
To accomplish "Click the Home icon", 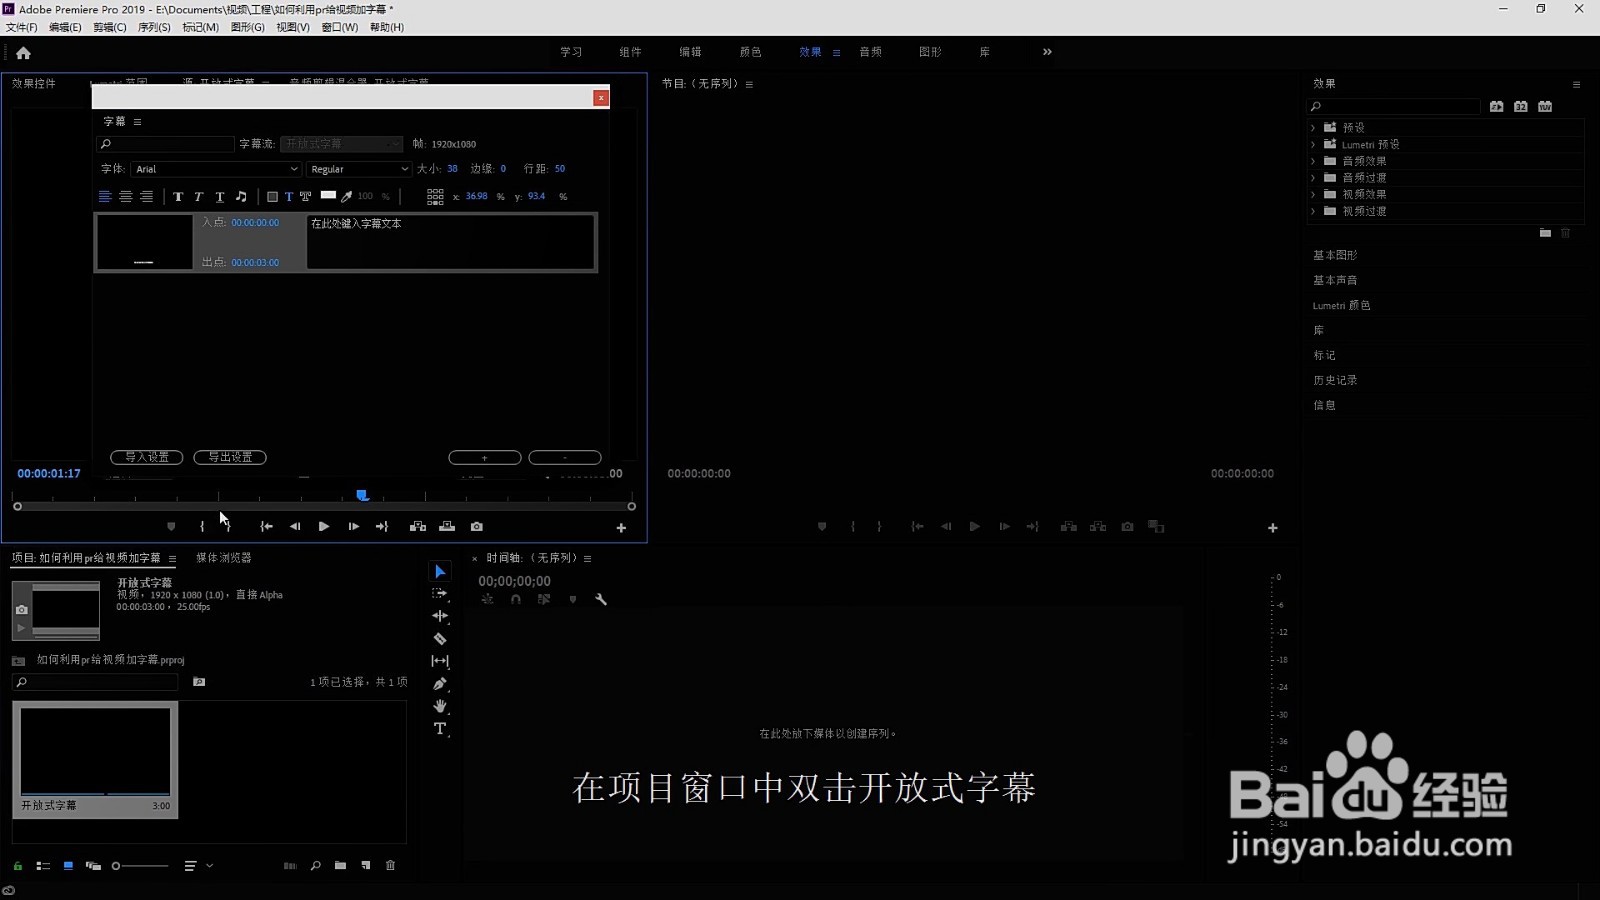I will click(23, 53).
